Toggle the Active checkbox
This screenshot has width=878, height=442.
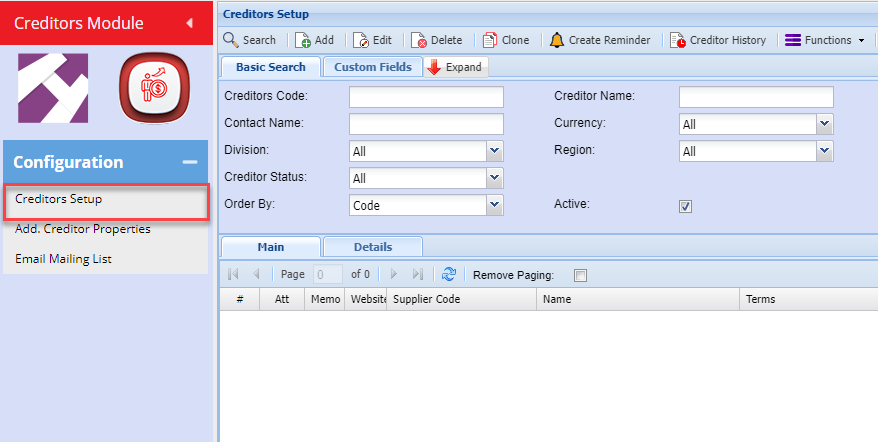[685, 206]
